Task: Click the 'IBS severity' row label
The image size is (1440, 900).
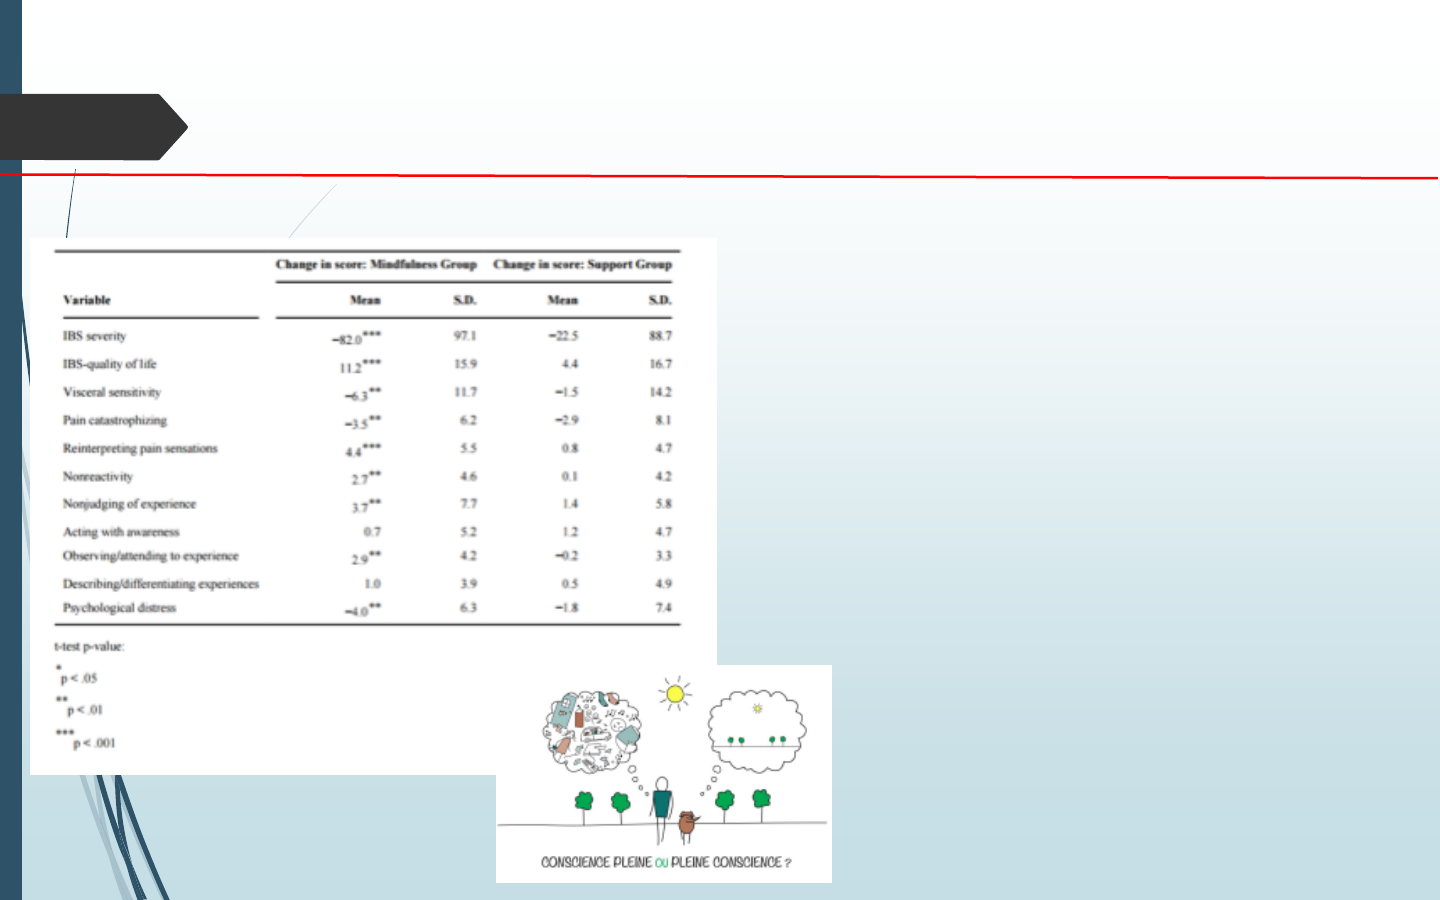Action: point(95,336)
